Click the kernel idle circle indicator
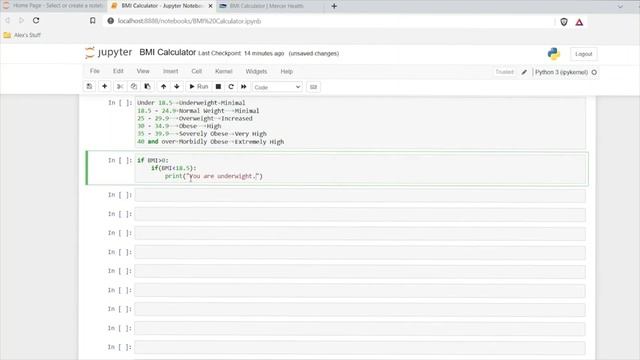 click(x=594, y=72)
